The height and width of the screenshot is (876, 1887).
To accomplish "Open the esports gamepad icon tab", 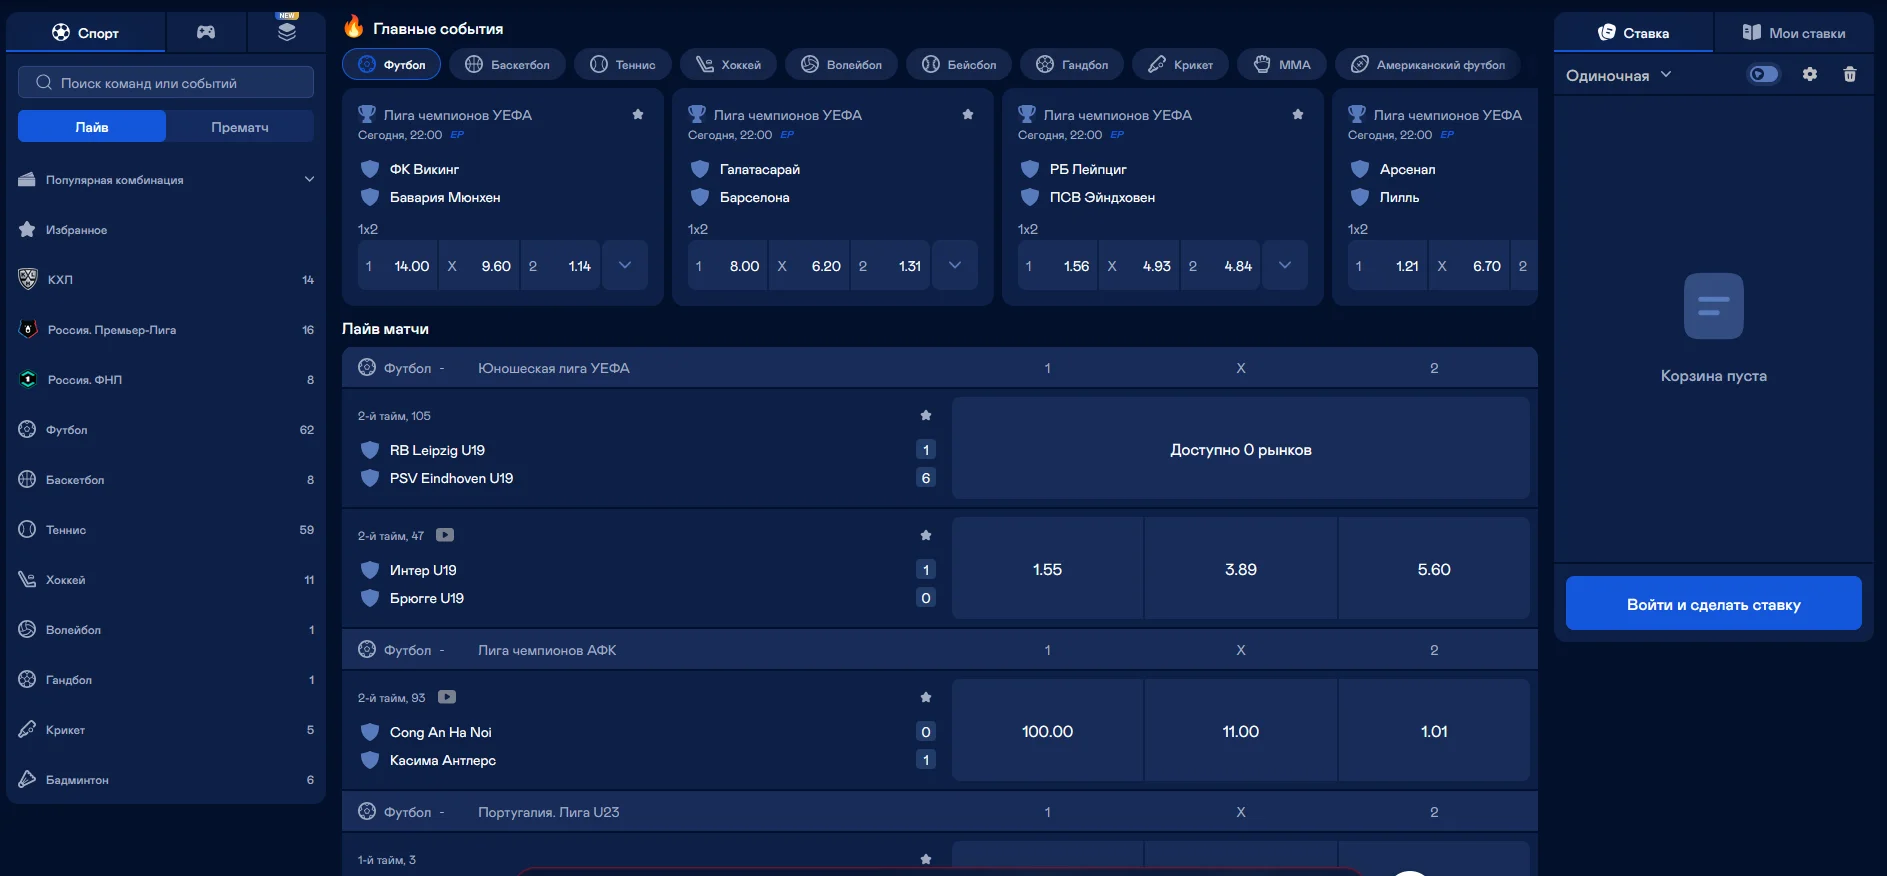I will coord(205,32).
